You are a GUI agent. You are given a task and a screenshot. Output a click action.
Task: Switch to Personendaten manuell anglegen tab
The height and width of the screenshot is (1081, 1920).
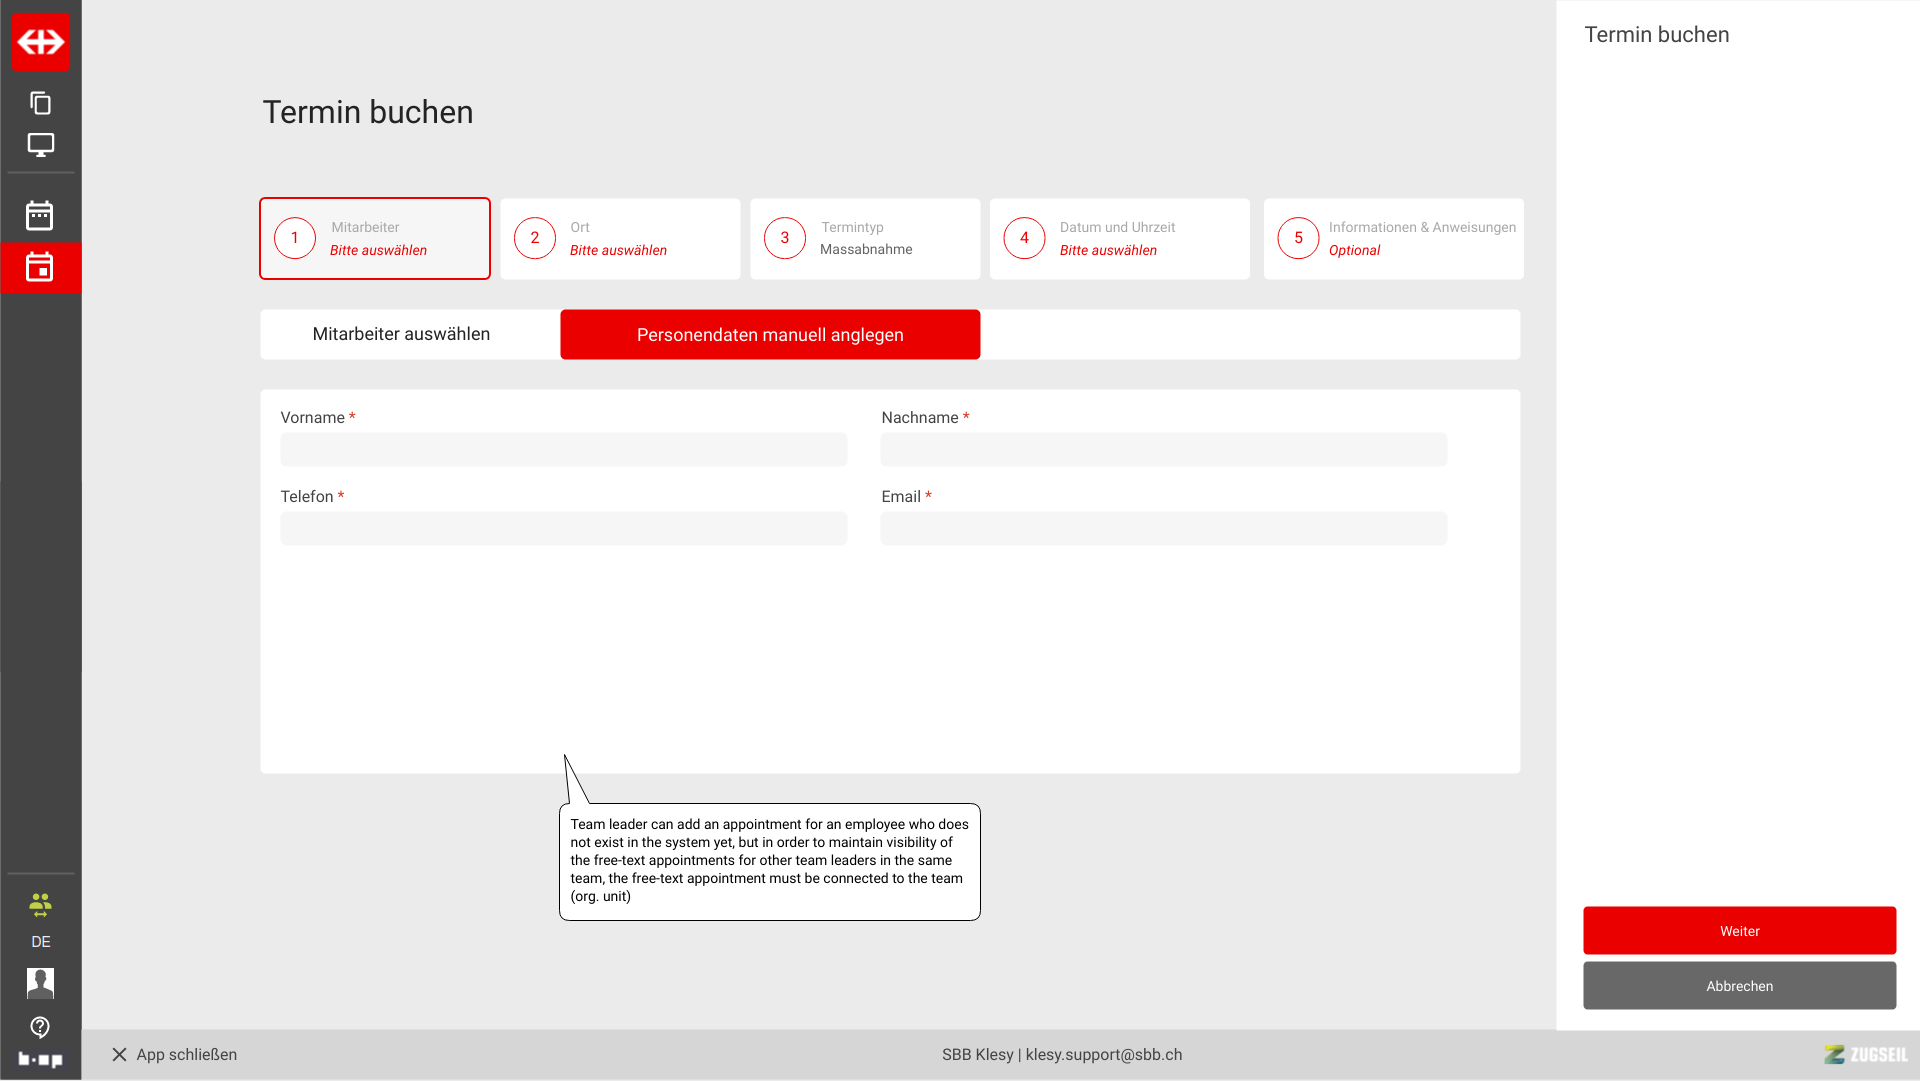point(770,335)
